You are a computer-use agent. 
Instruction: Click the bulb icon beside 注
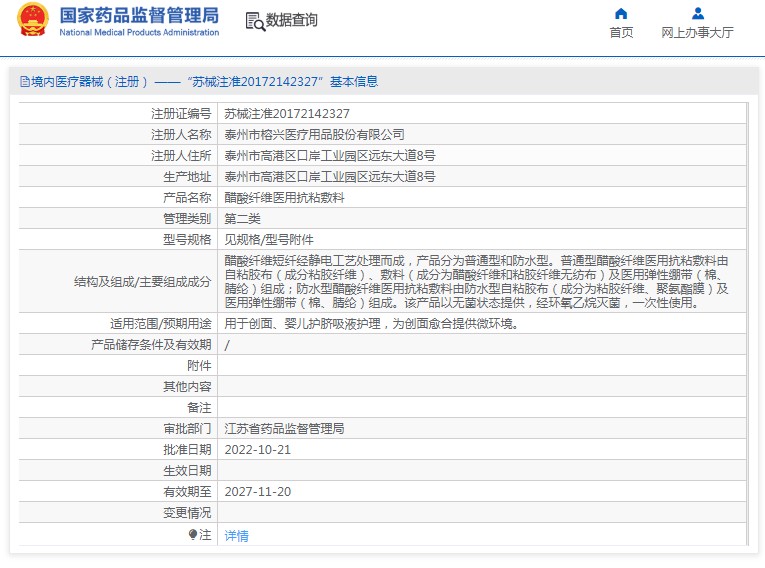pyautogui.click(x=193, y=535)
